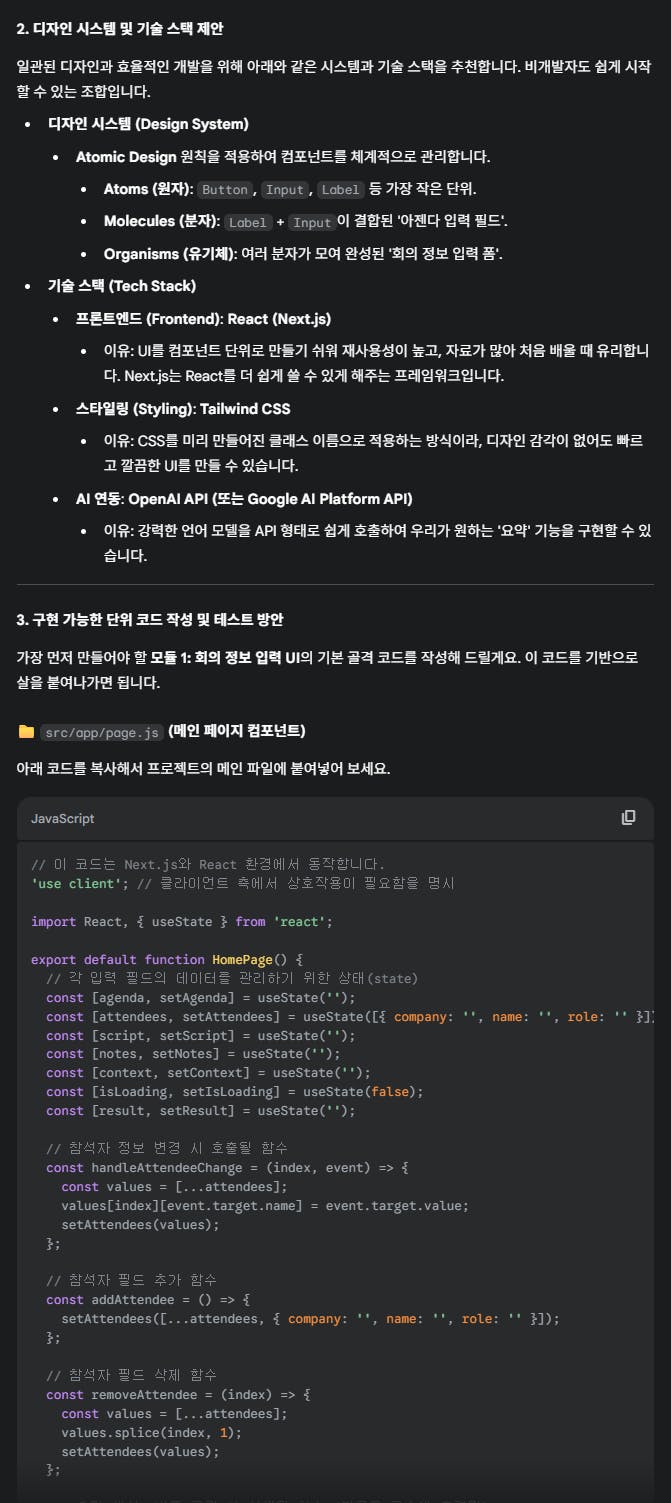Click the 'Button' code chip in Atoms row
This screenshot has width=671, height=1503.
click(x=225, y=190)
